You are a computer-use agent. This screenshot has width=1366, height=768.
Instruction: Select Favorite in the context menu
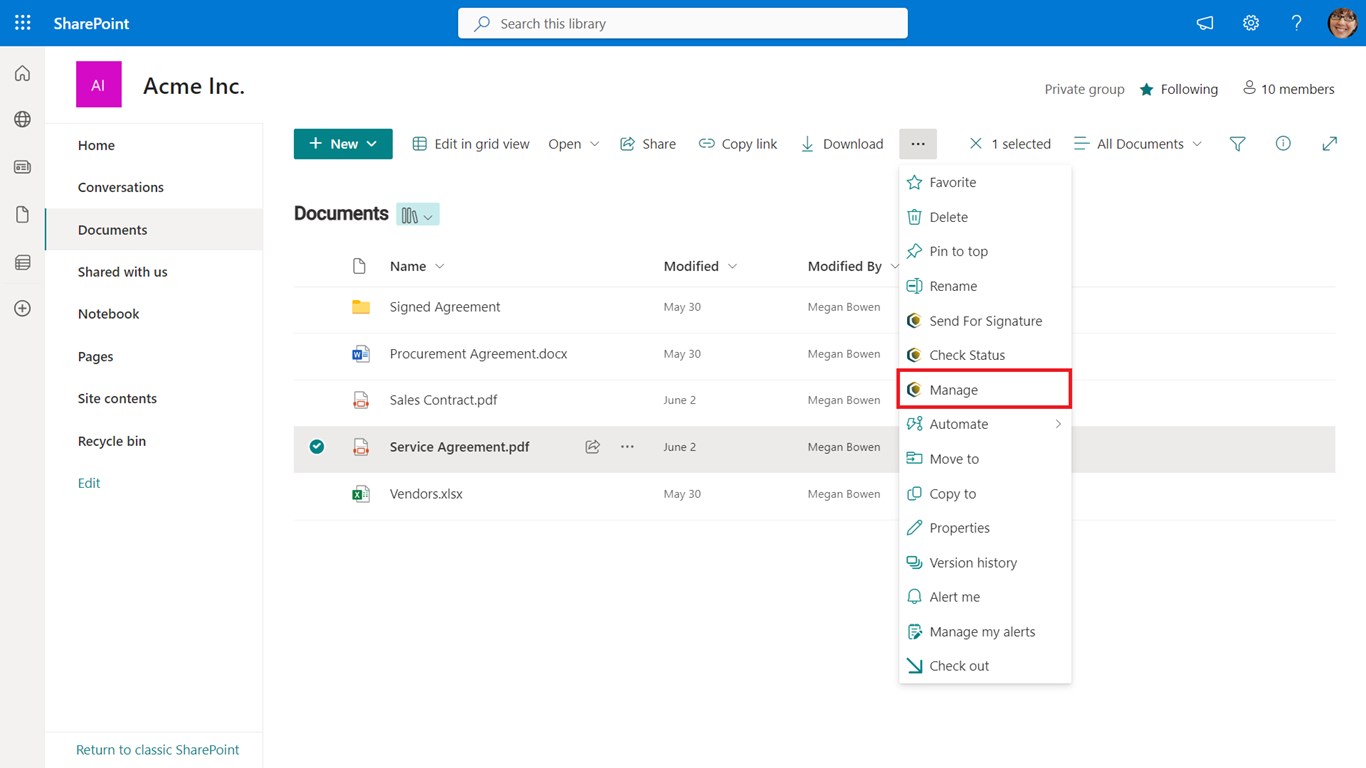985,182
